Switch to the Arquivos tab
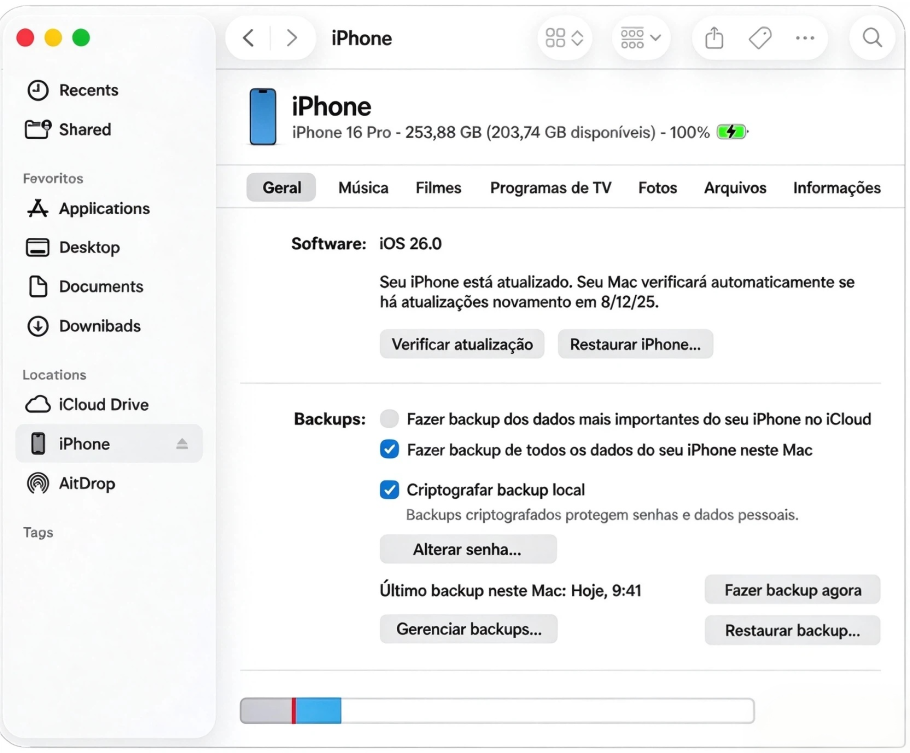910x753 pixels. tap(735, 188)
